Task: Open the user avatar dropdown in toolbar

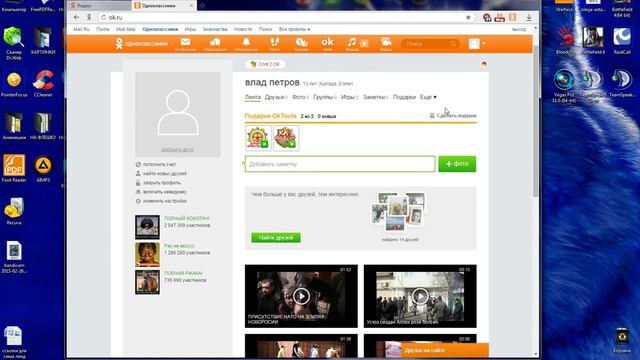Action: [477, 44]
